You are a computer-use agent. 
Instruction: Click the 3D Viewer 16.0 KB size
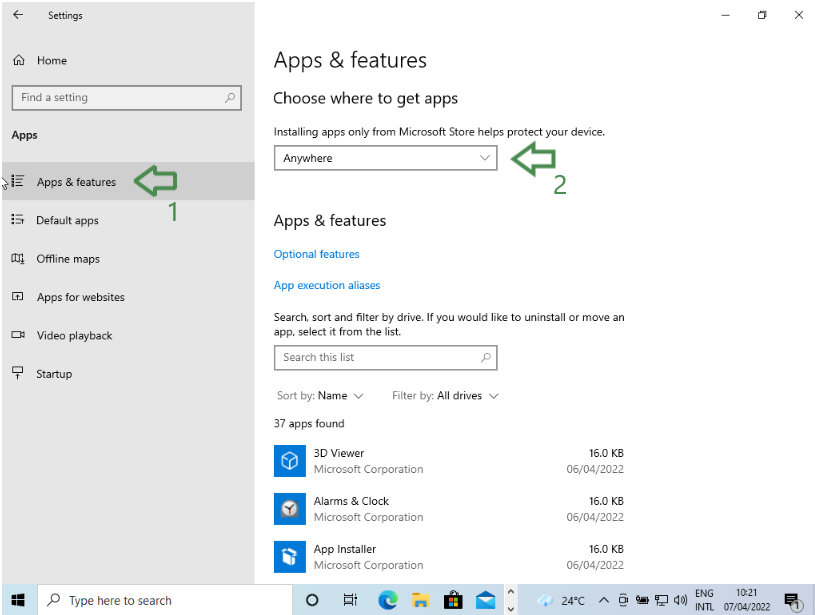tap(606, 453)
